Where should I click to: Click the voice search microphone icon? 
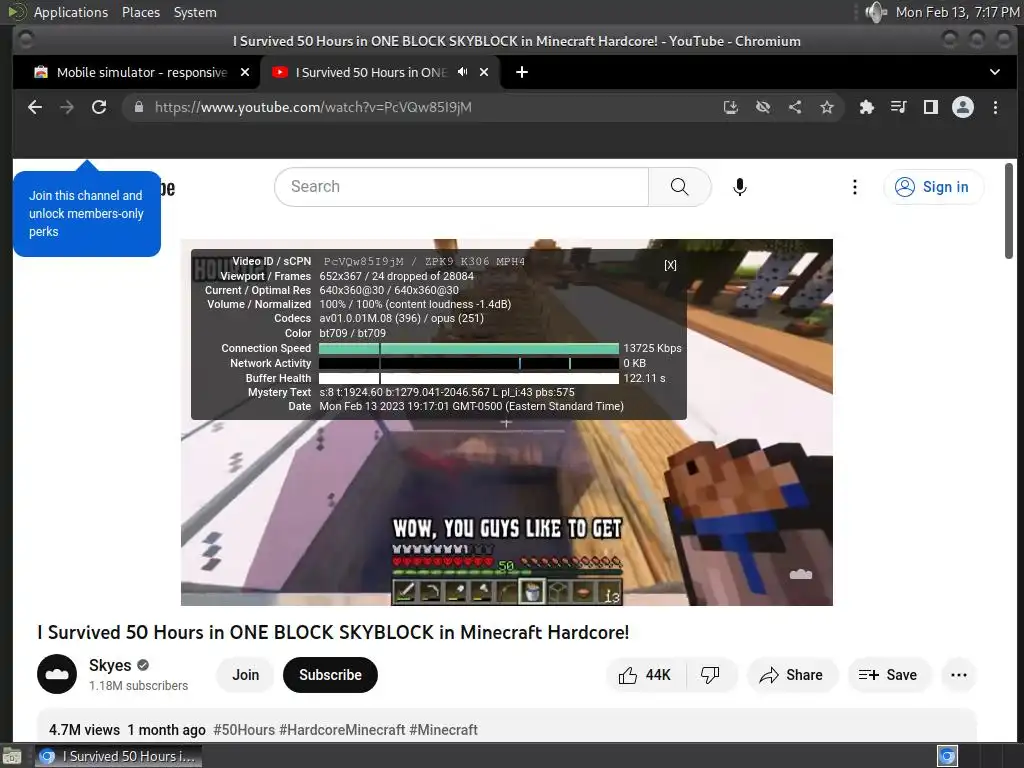[x=739, y=187]
